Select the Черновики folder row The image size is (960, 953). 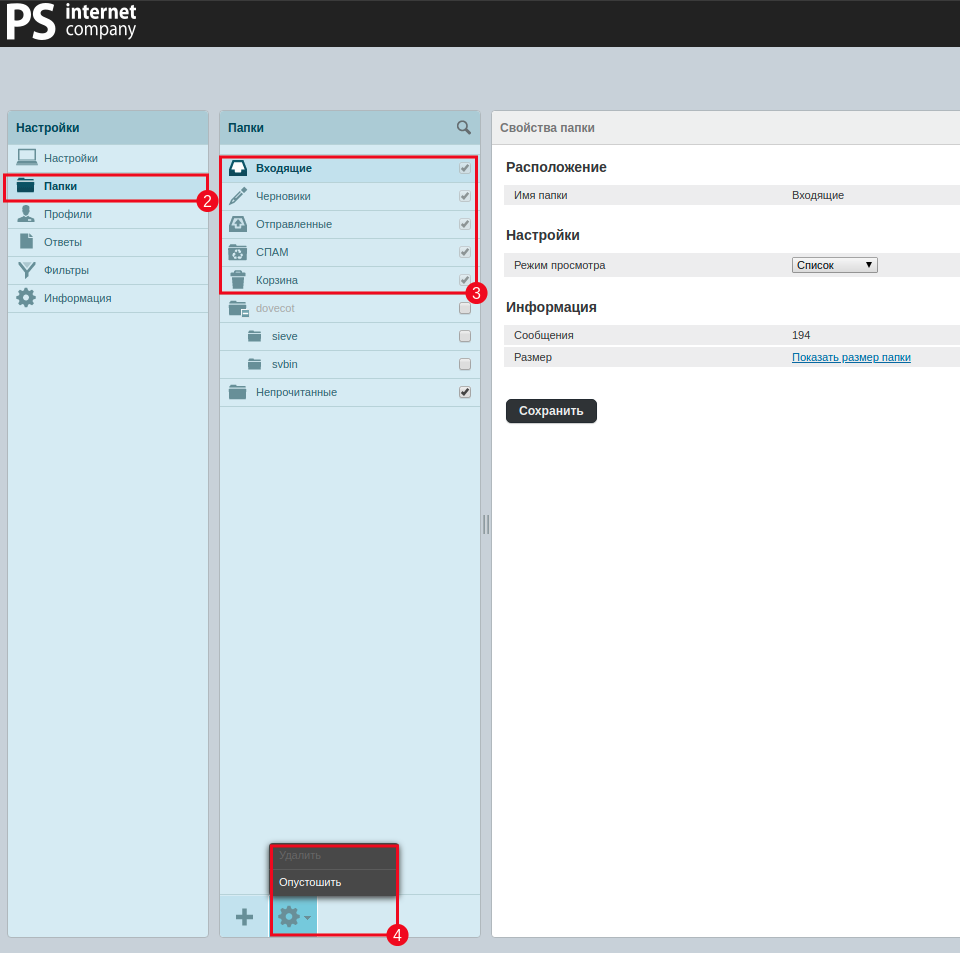(350, 196)
